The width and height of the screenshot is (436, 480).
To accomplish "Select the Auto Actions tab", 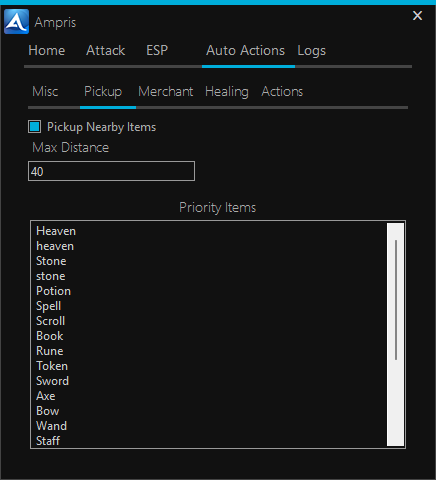I will tap(245, 50).
